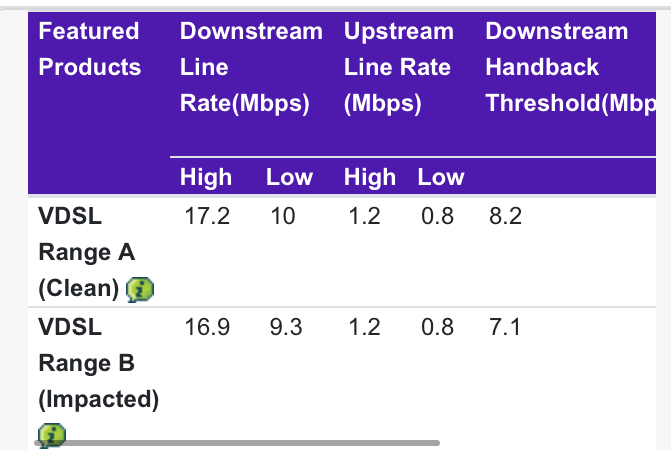The height and width of the screenshot is (450, 671).
Task: Select the High sub-header under Upstream Line Rate
Action: (x=370, y=178)
